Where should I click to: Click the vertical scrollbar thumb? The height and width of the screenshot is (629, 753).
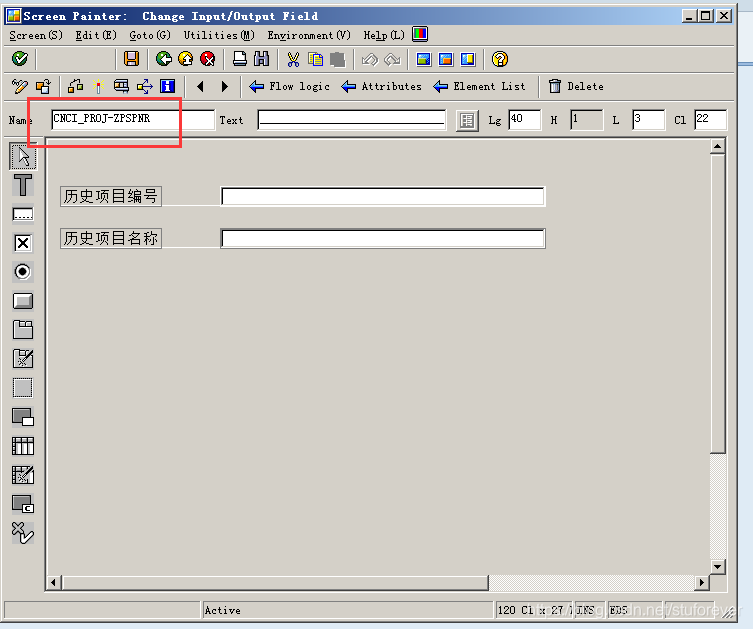pyautogui.click(x=717, y=303)
